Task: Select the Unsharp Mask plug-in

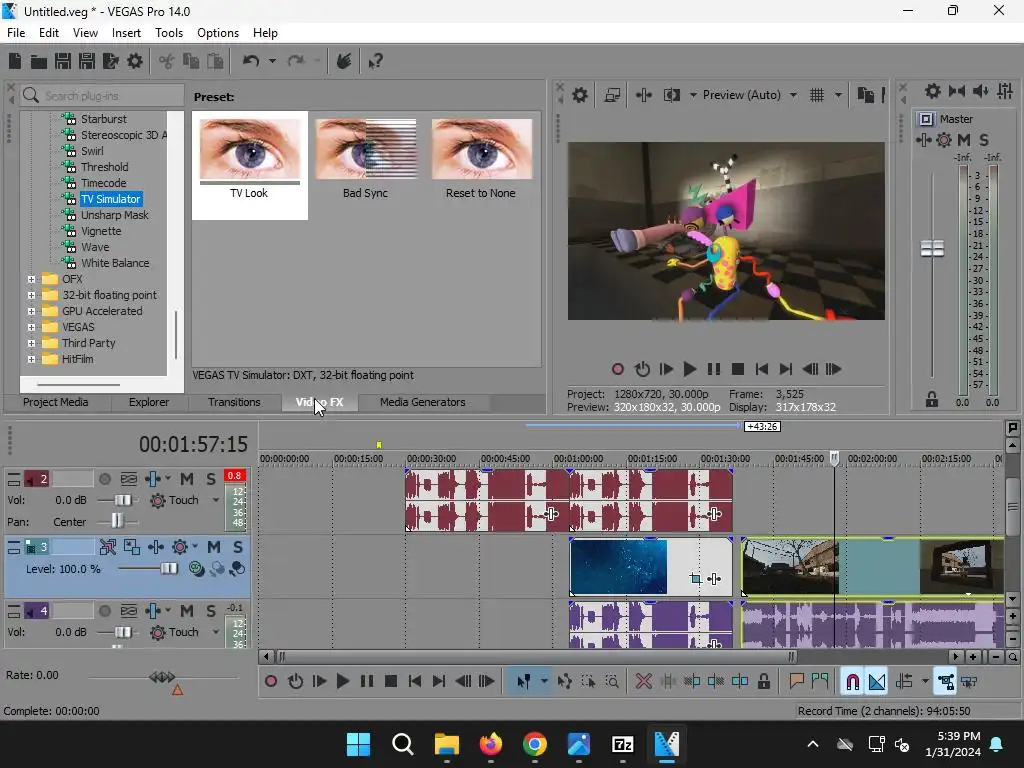Action: (114, 216)
